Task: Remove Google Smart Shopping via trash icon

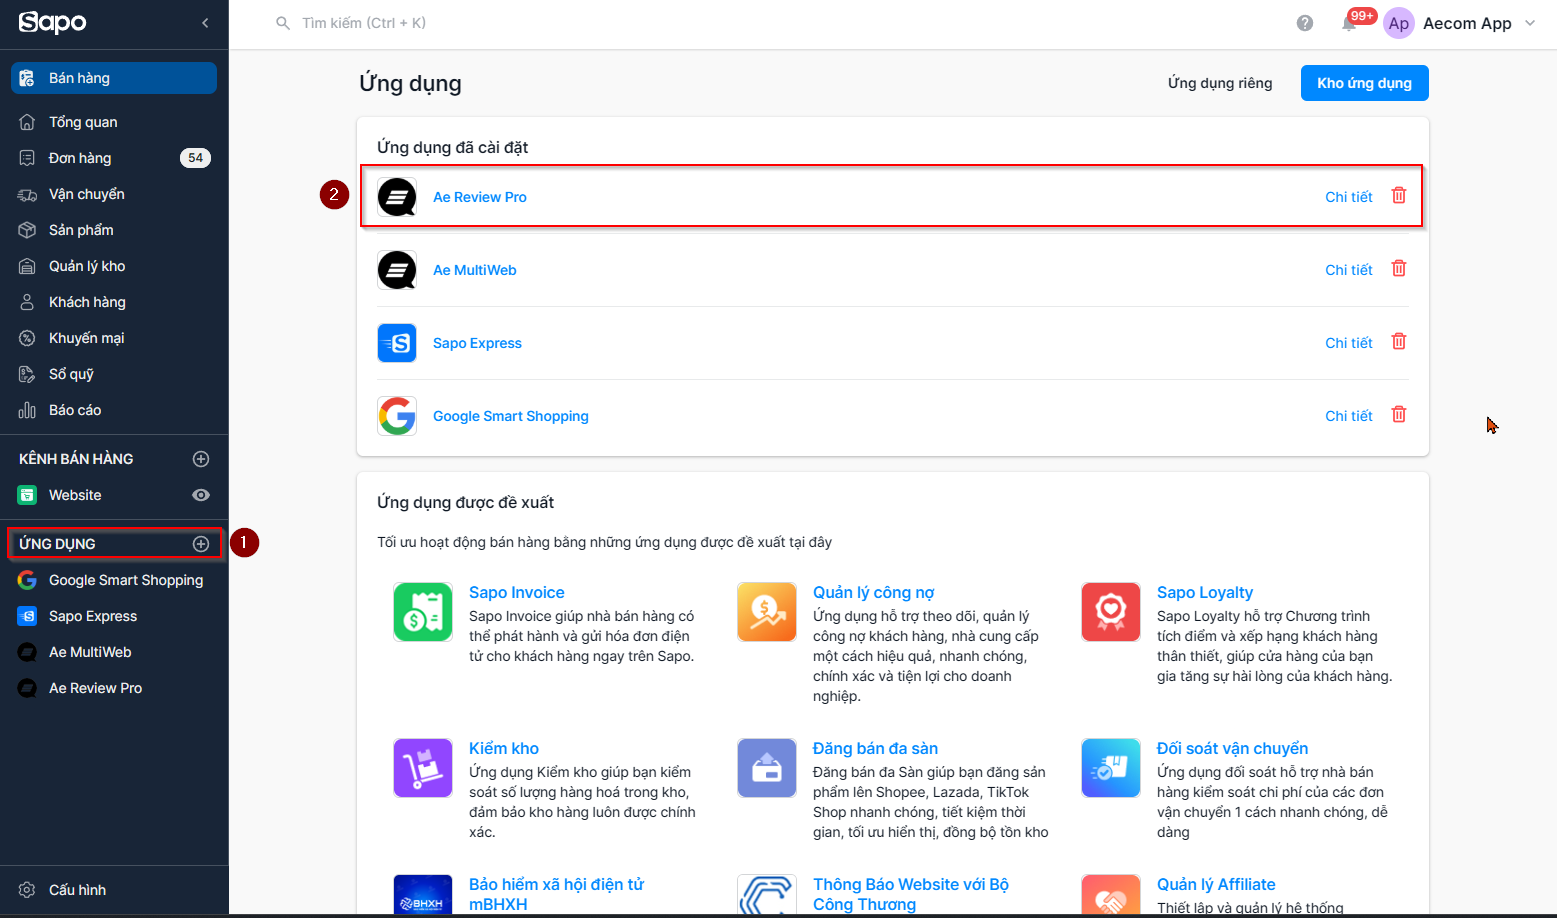Action: [1399, 415]
